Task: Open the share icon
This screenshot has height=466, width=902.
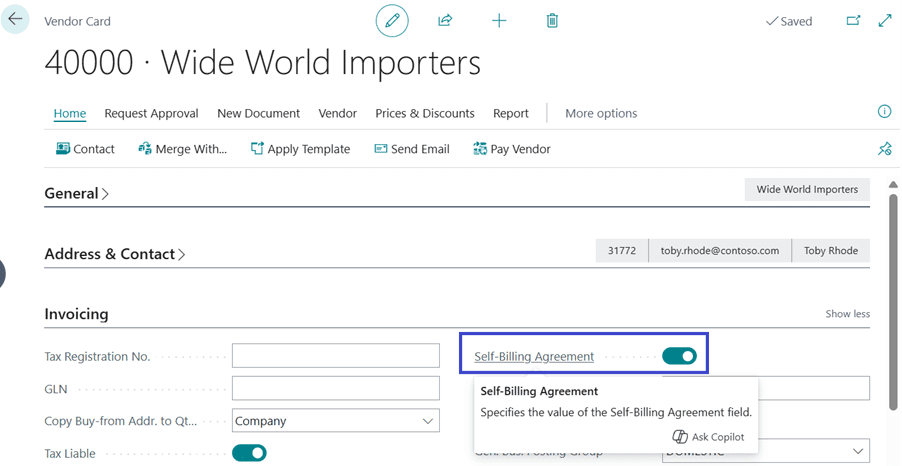Action: point(445,21)
